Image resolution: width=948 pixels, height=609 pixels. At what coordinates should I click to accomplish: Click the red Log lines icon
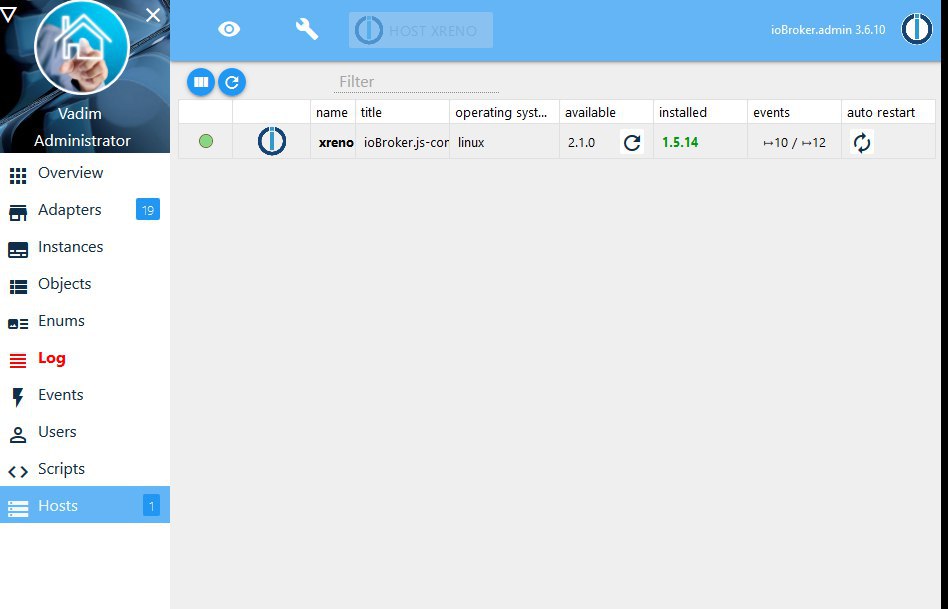coord(18,361)
